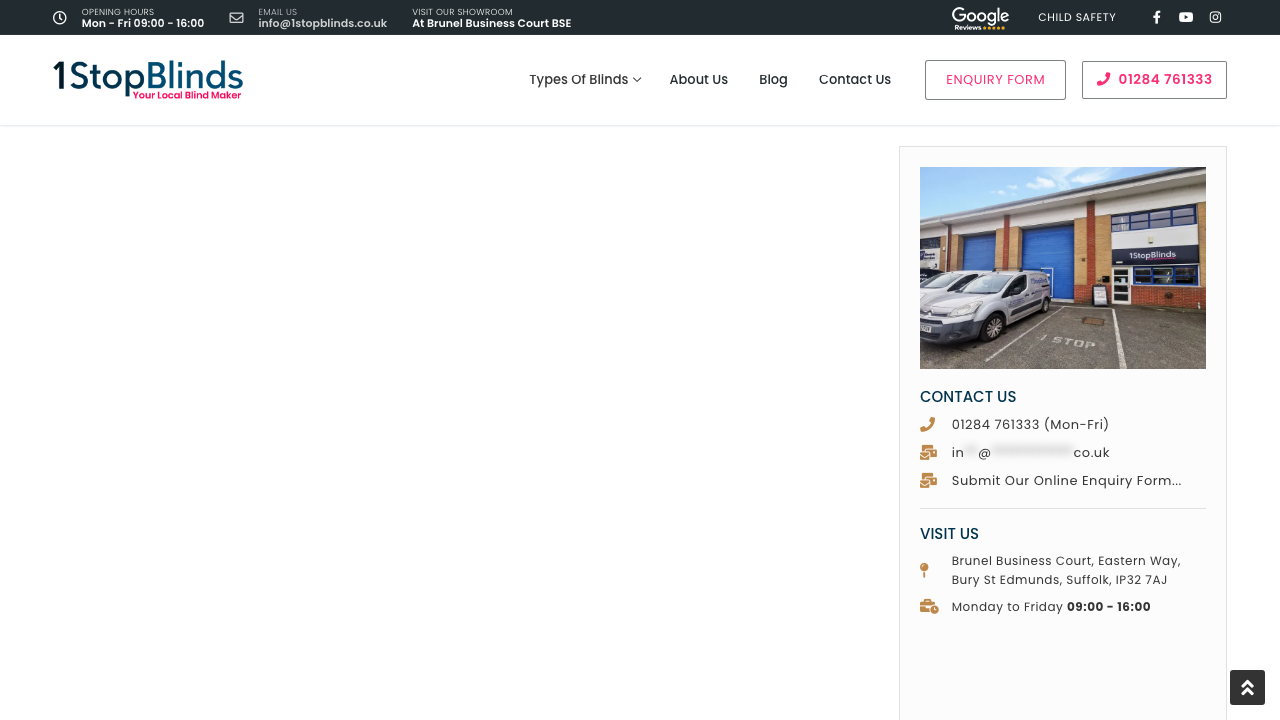
Task: Click the clock icon beside OPENING HOURS
Action: pos(60,17)
